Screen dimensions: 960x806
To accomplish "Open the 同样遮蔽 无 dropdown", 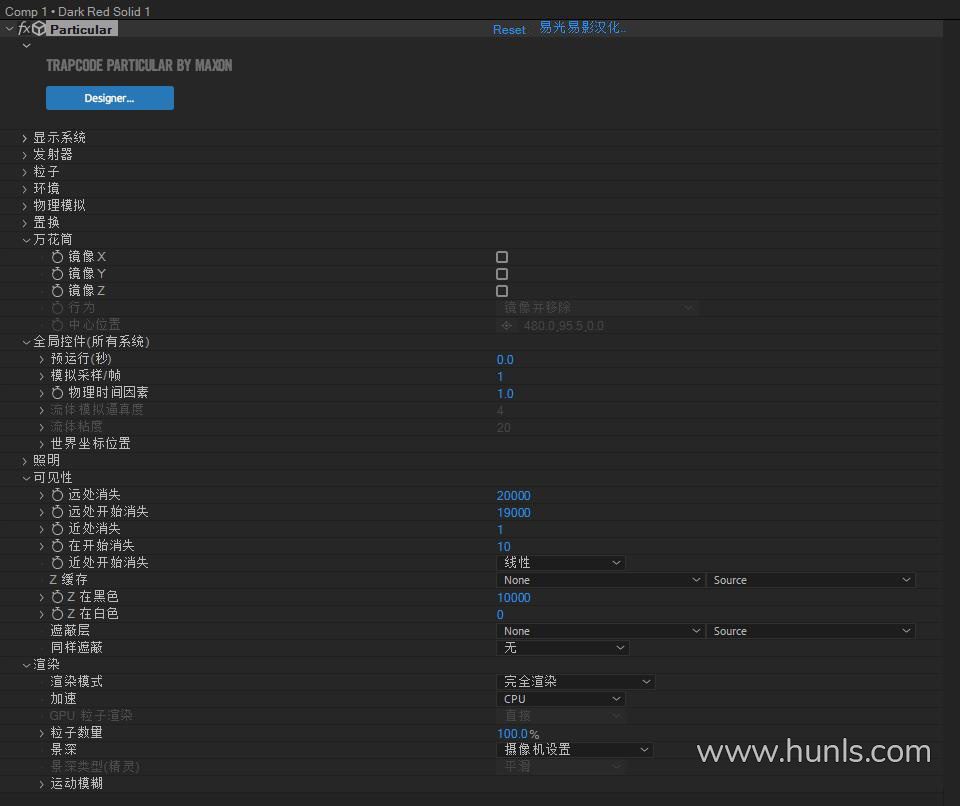I will 562,648.
